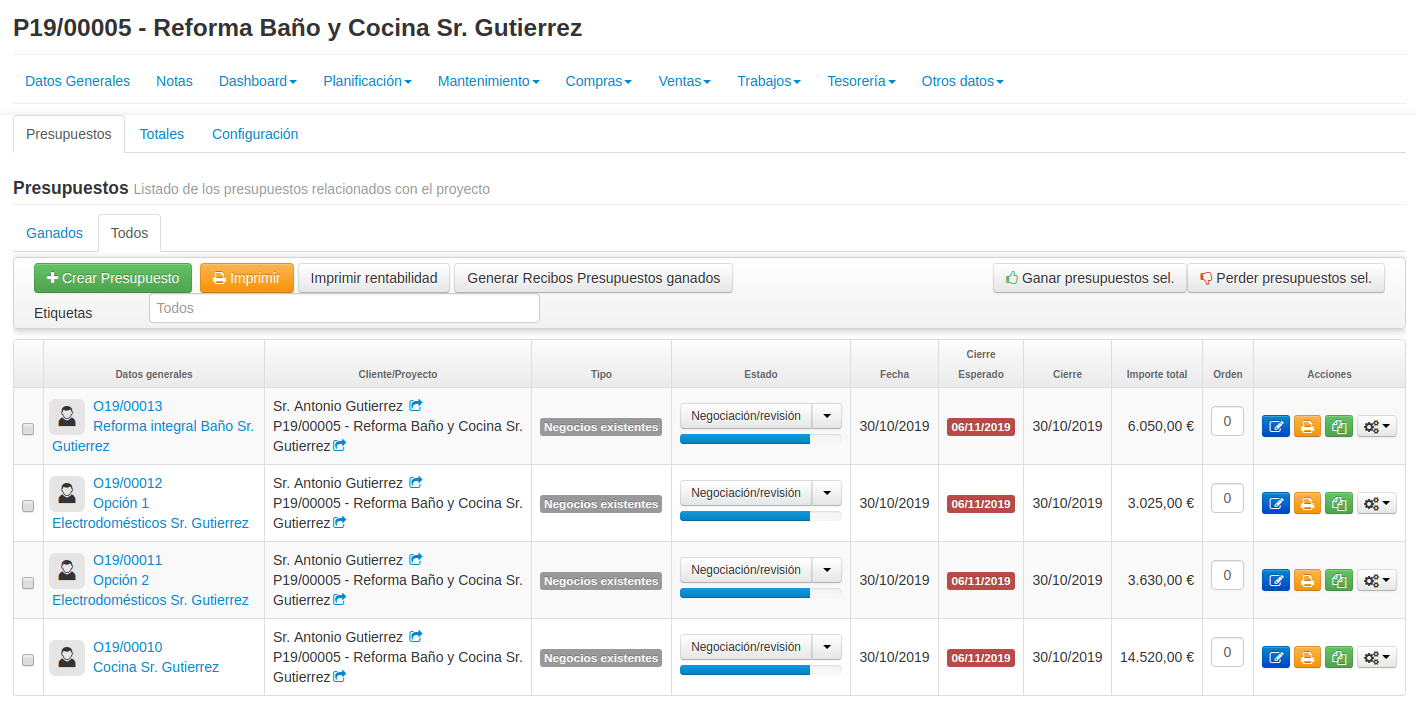Focus the Etiquetas filter field
This screenshot has width=1417, height=702.
pyautogui.click(x=344, y=308)
